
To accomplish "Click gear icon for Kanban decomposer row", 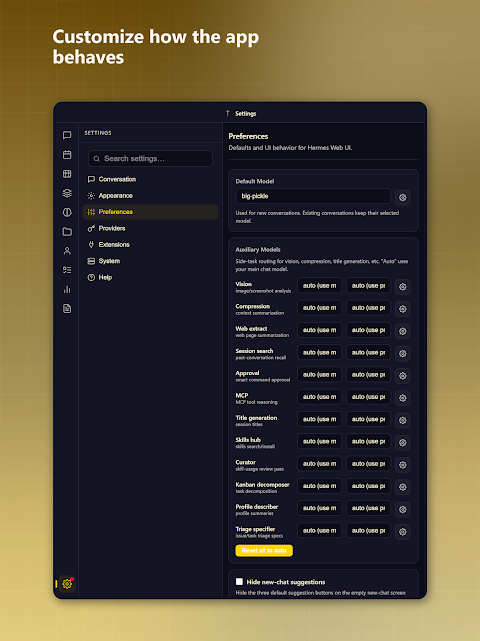I will pos(403,487).
